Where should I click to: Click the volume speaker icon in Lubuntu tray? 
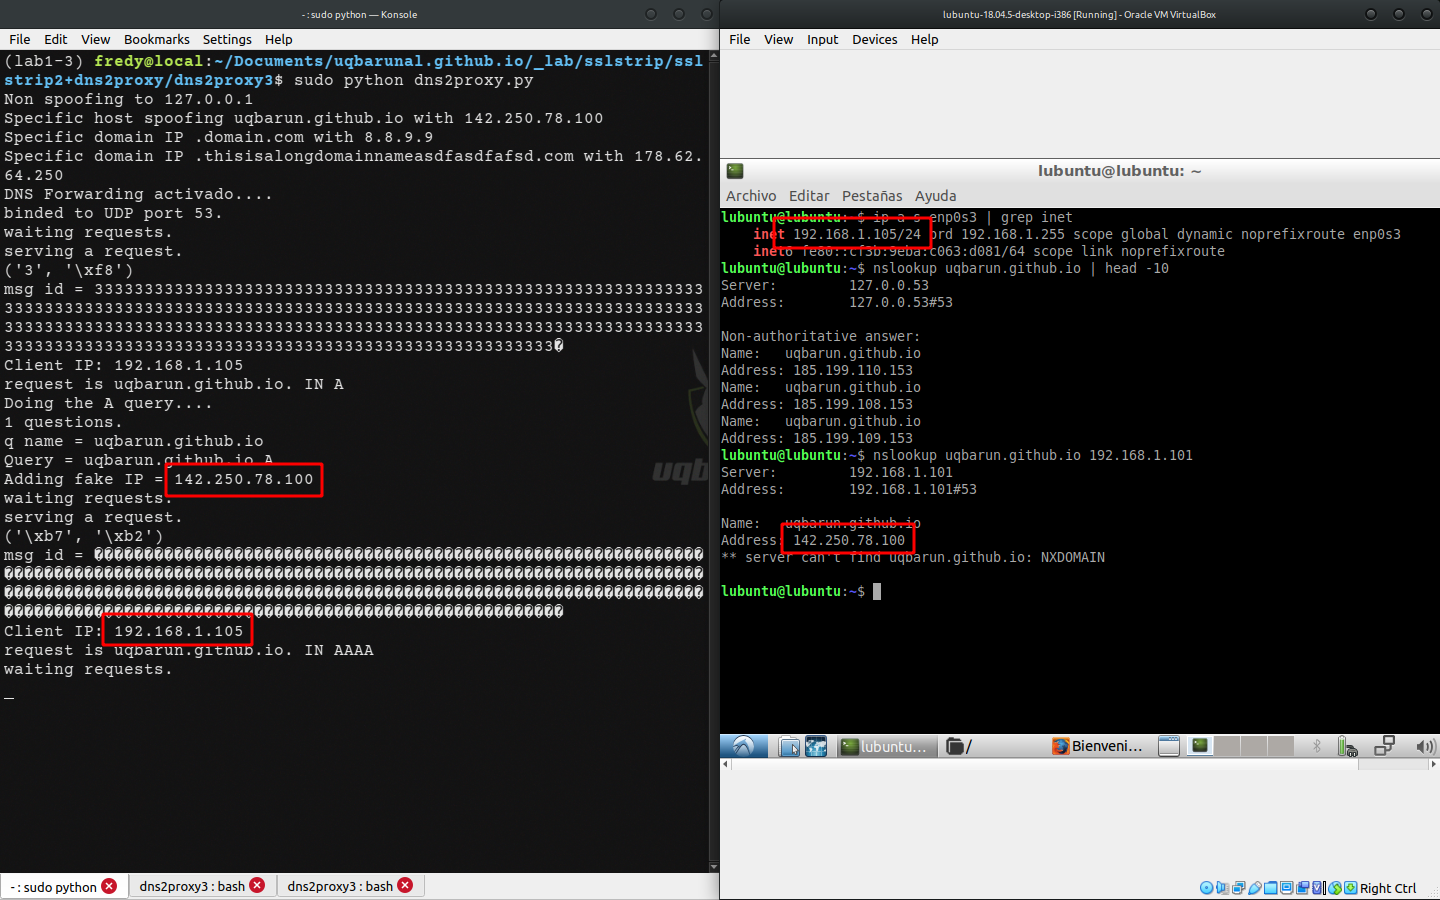[1426, 746]
